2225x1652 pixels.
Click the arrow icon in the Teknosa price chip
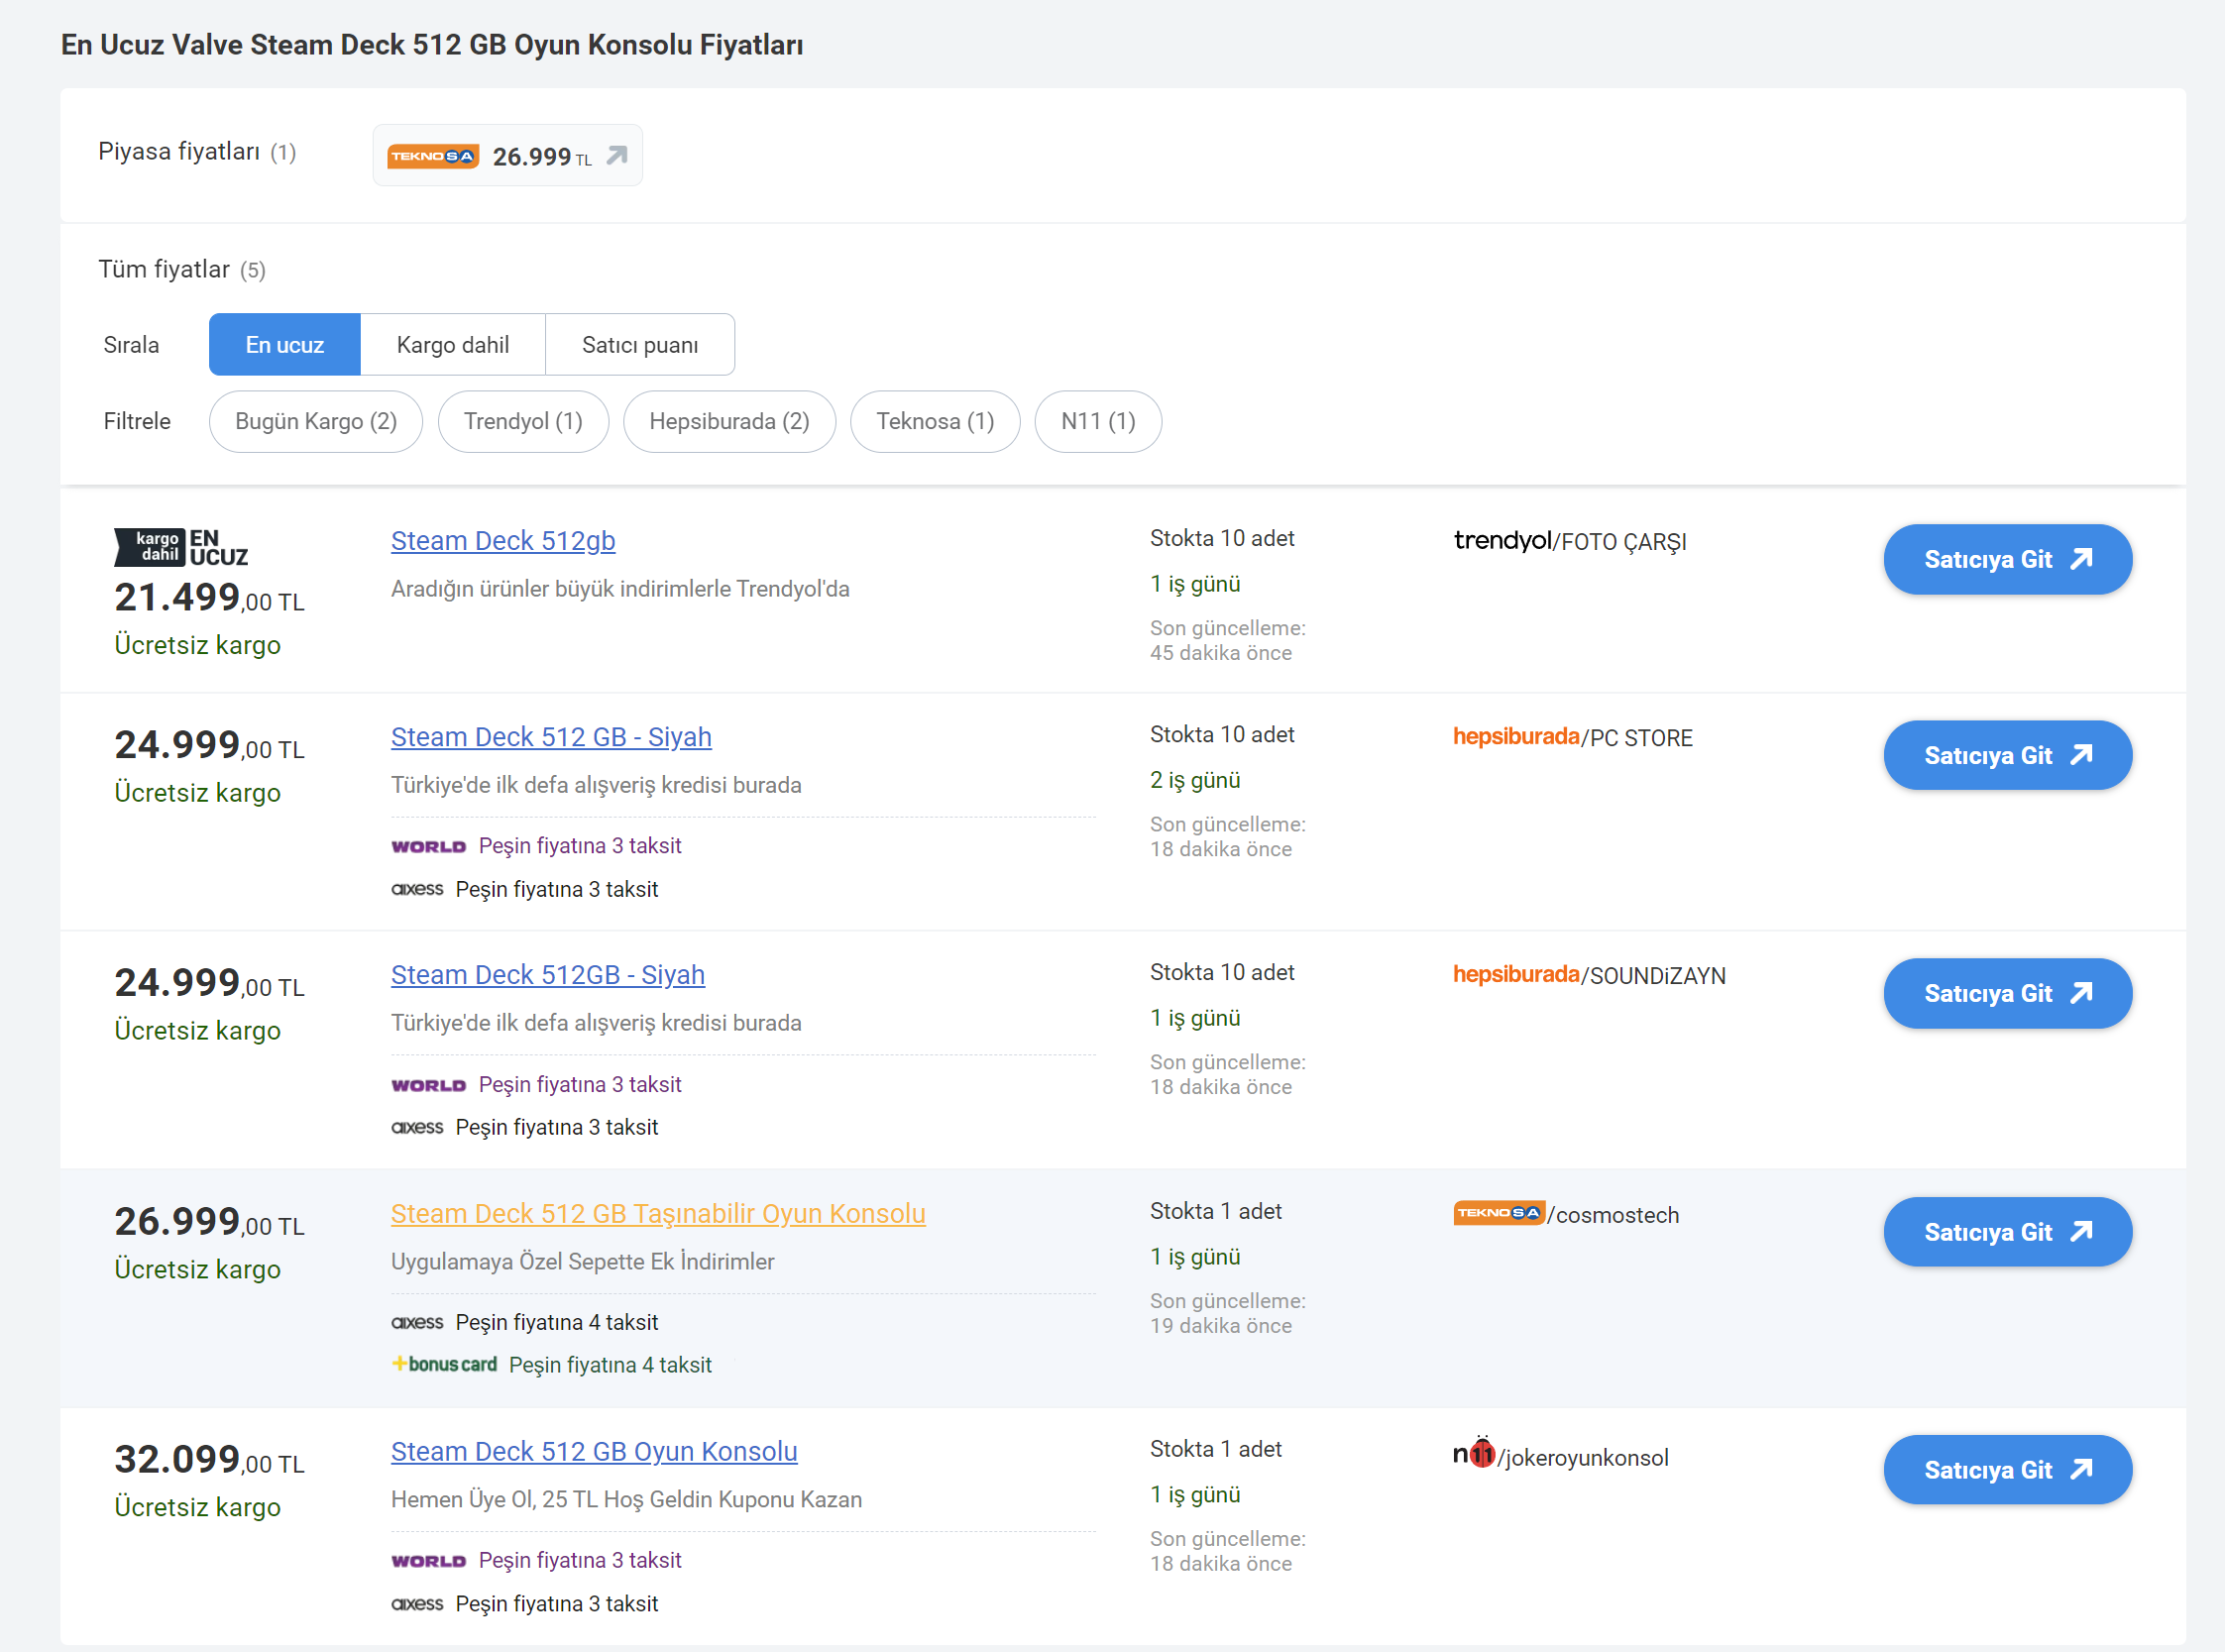pos(617,155)
